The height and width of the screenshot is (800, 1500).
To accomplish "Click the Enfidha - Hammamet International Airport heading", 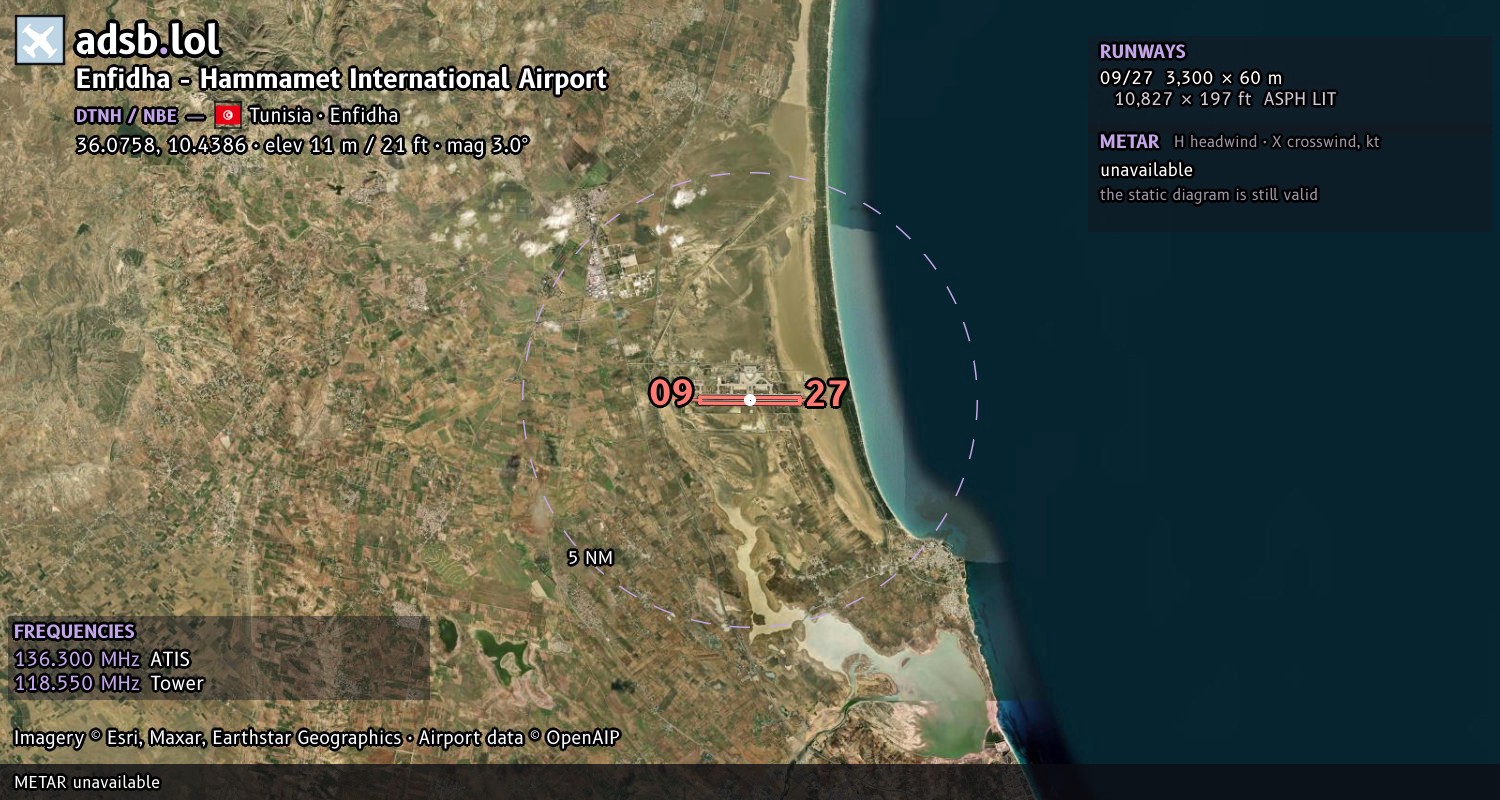I will 341,79.
